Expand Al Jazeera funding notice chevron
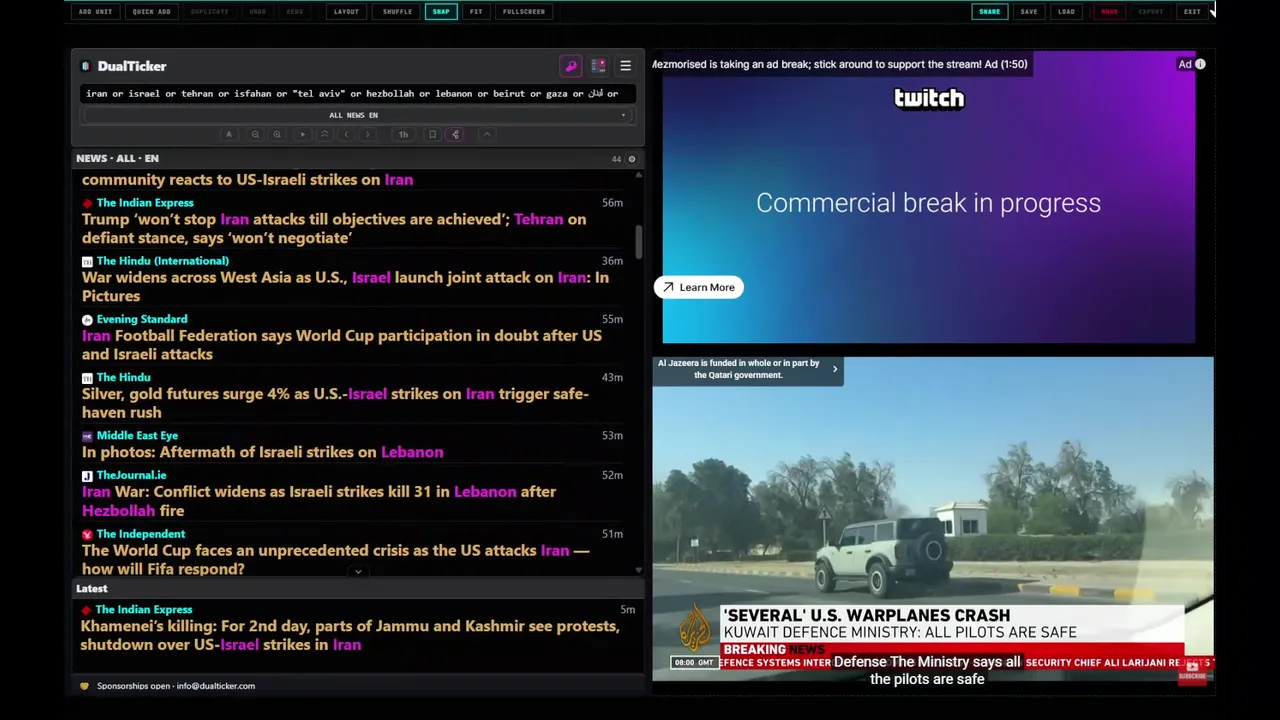 [835, 370]
